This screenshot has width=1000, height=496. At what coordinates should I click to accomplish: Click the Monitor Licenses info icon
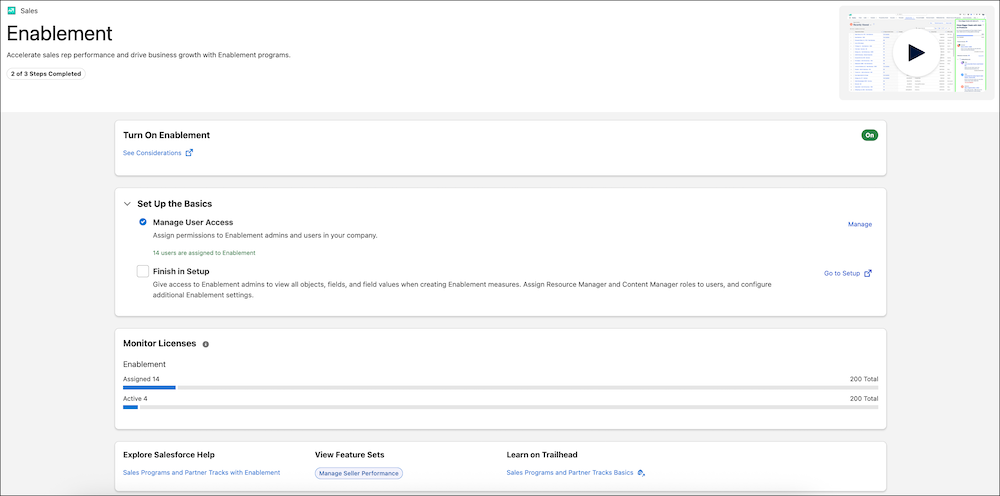(x=205, y=344)
